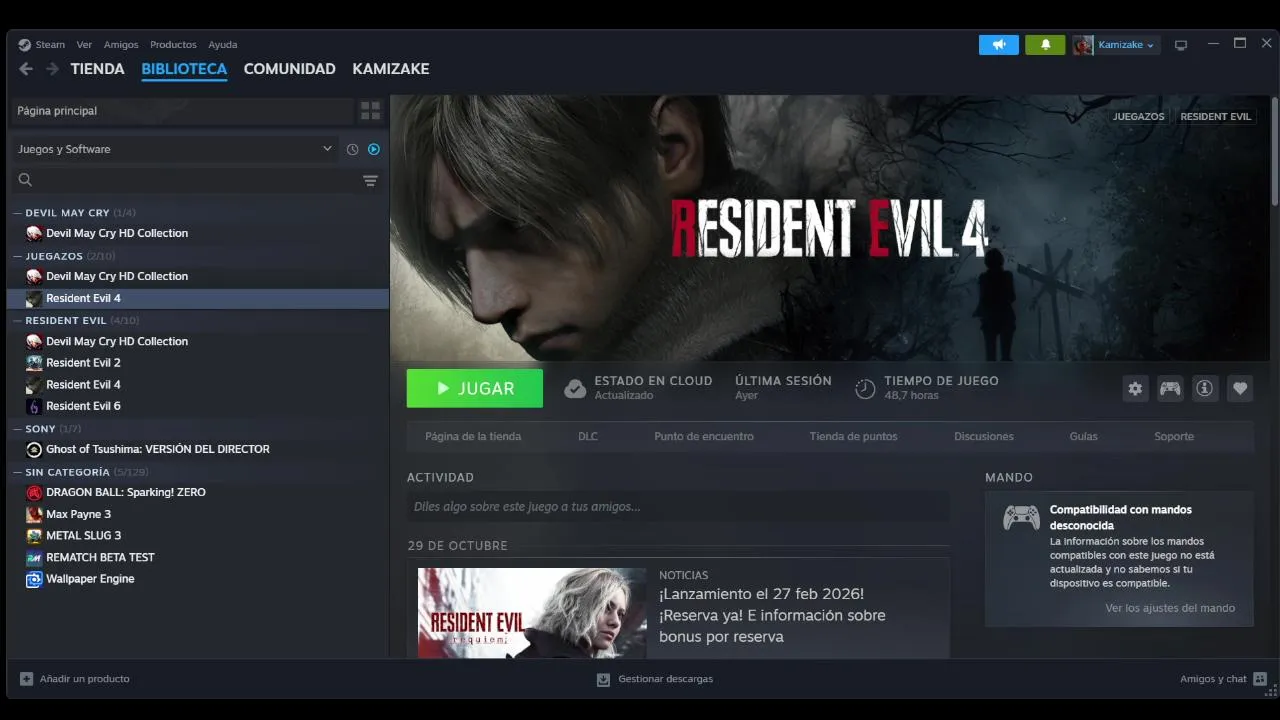Image resolution: width=1280 pixels, height=720 pixels.
Task: Open the Amigos menu
Action: 121,45
